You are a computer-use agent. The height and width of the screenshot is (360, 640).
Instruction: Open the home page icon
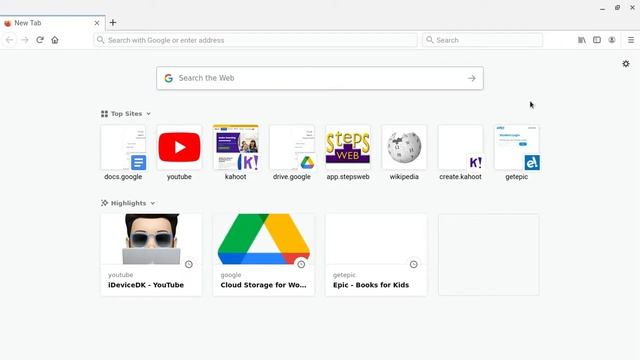(55, 40)
